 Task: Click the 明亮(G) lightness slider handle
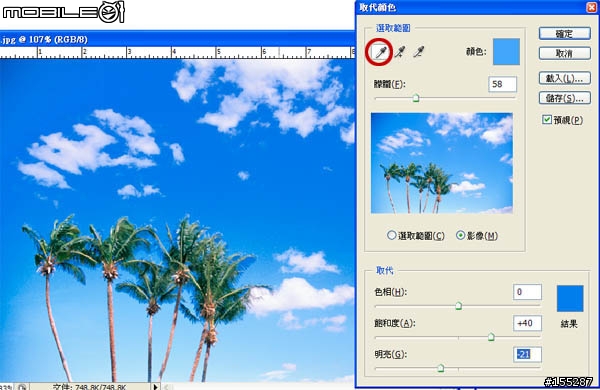[x=440, y=368]
